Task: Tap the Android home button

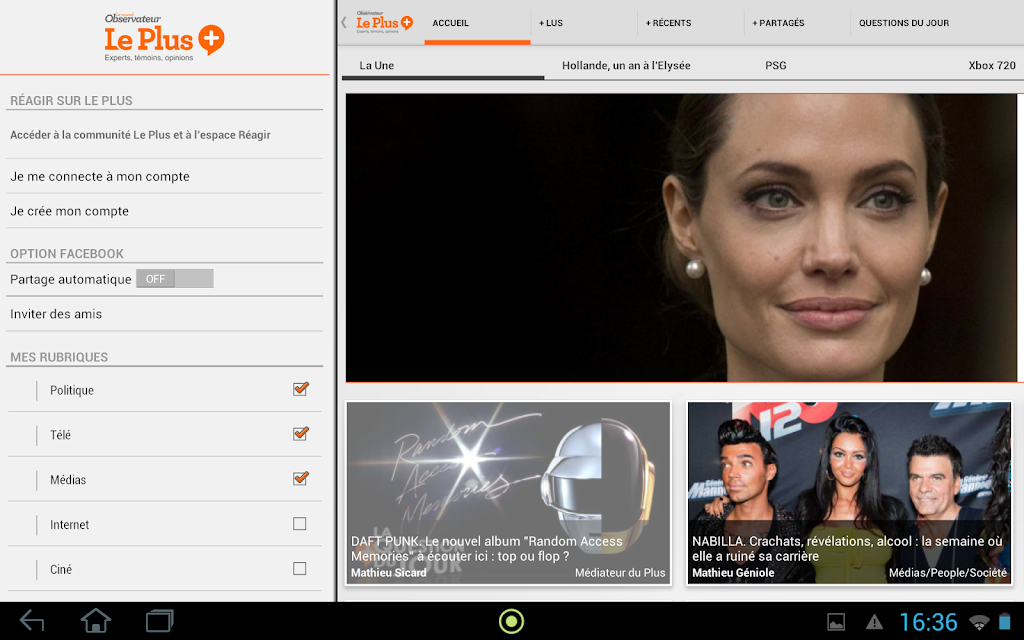Action: tap(95, 620)
